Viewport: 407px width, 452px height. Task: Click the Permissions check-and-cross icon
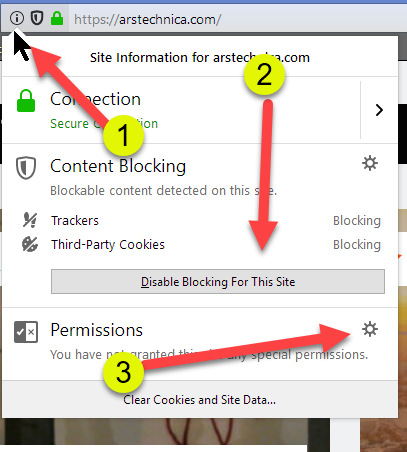26,332
